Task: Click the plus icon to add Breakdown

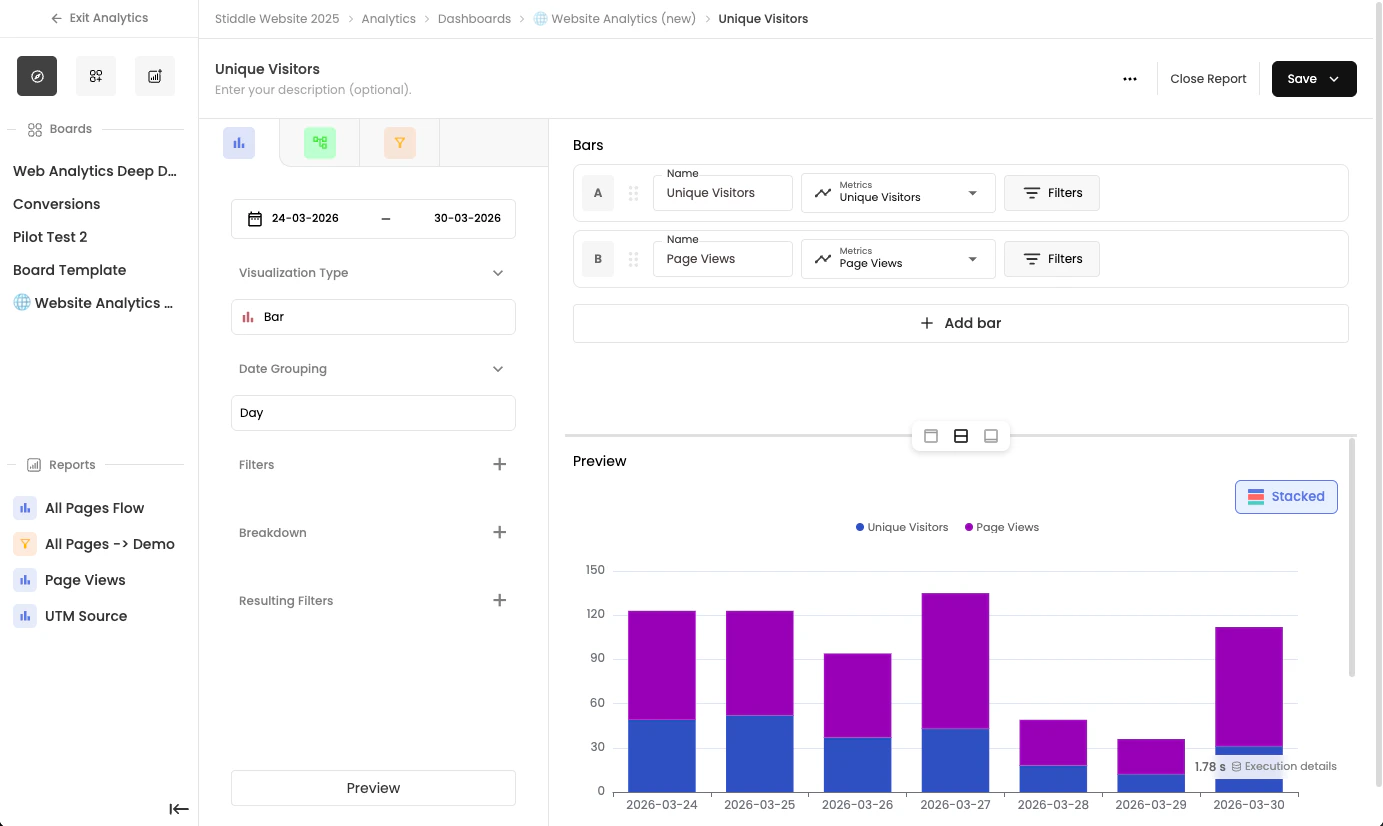Action: pos(500,532)
